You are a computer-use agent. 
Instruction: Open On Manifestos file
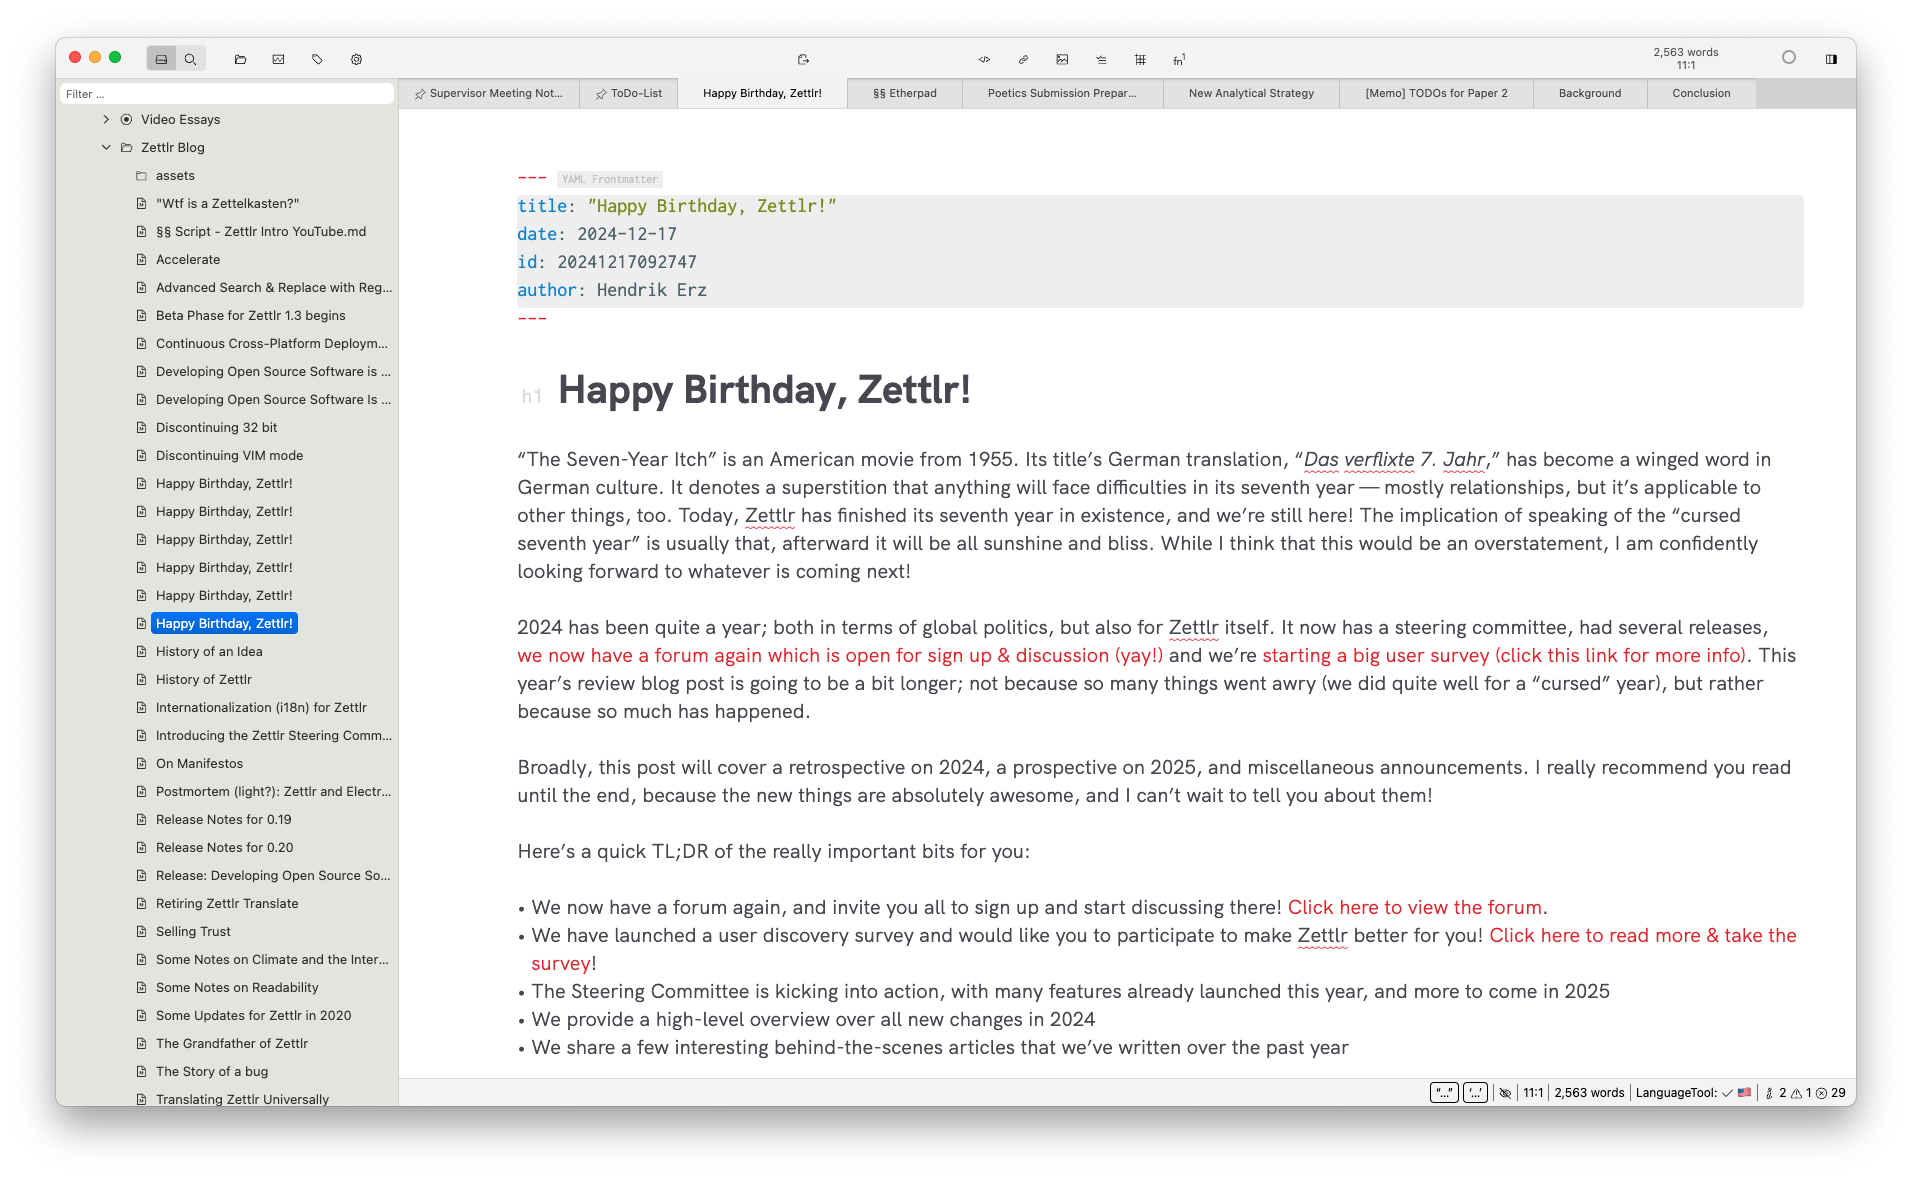[x=199, y=763]
